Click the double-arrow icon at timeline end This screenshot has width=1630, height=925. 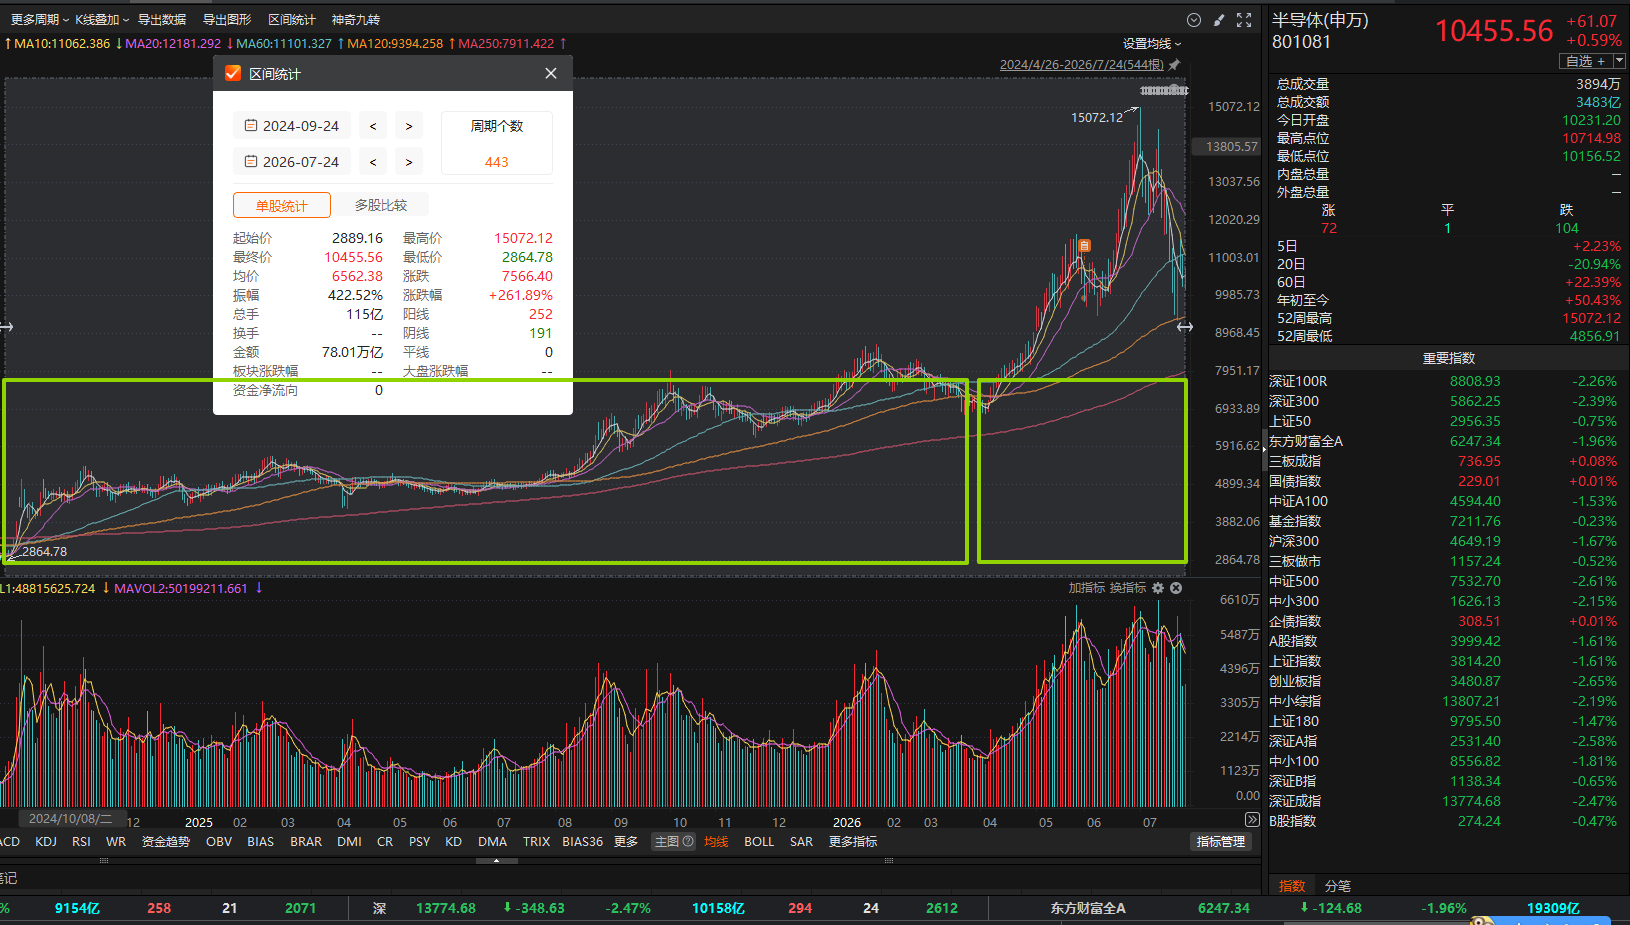[x=1252, y=820]
